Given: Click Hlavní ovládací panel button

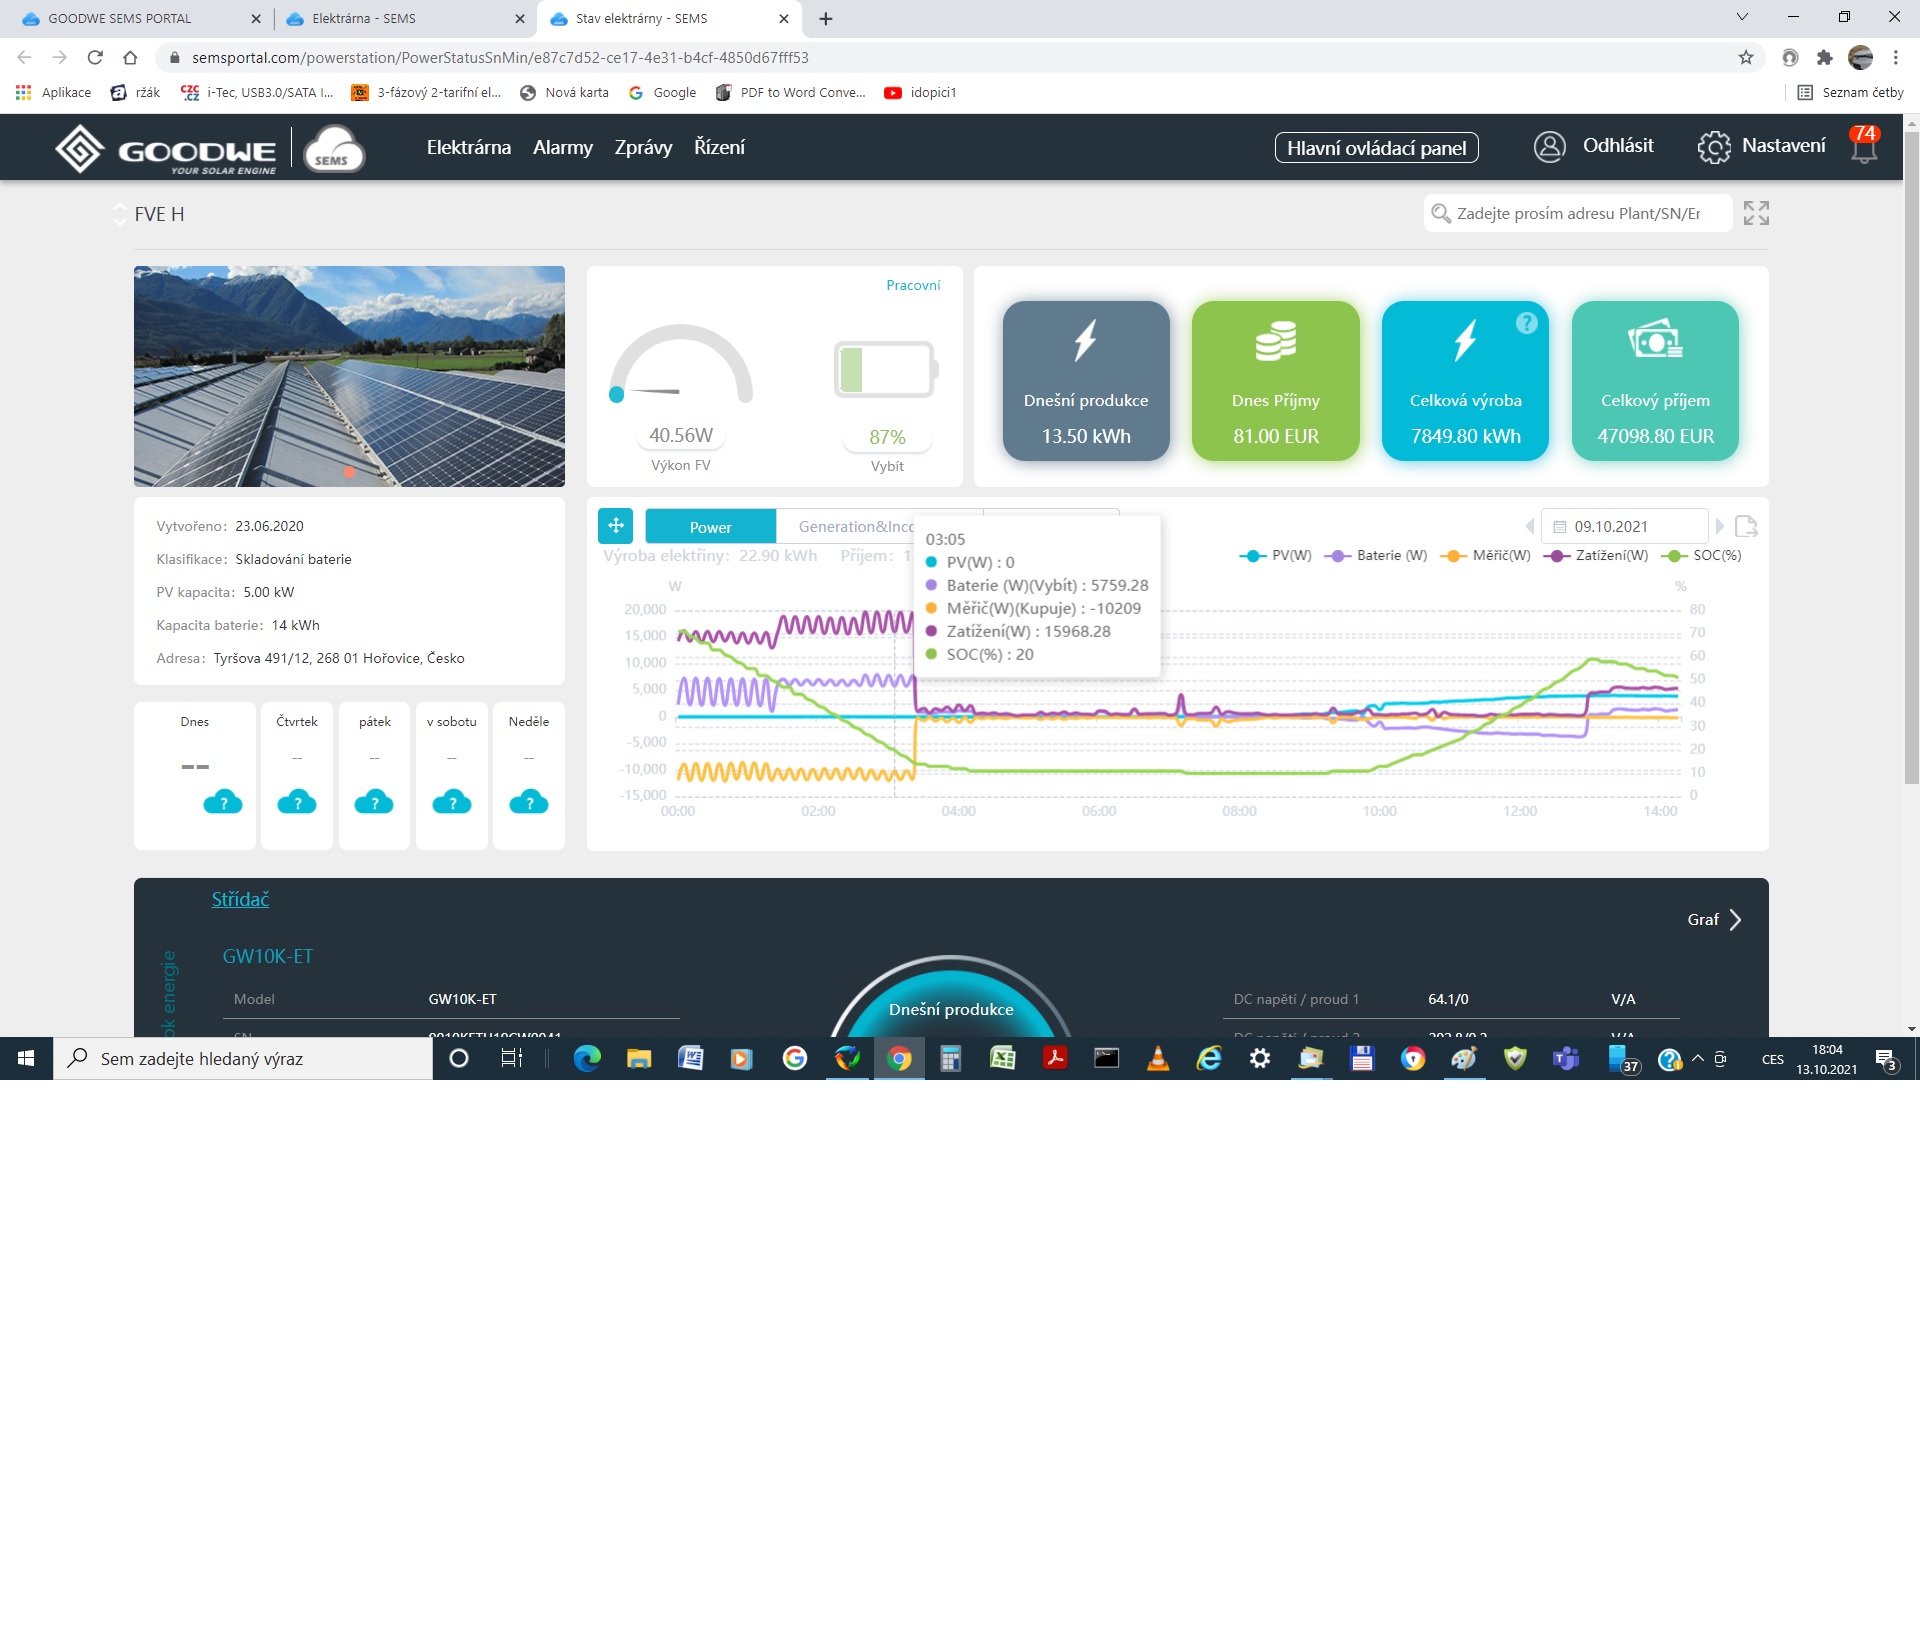Looking at the screenshot, I should 1376,148.
